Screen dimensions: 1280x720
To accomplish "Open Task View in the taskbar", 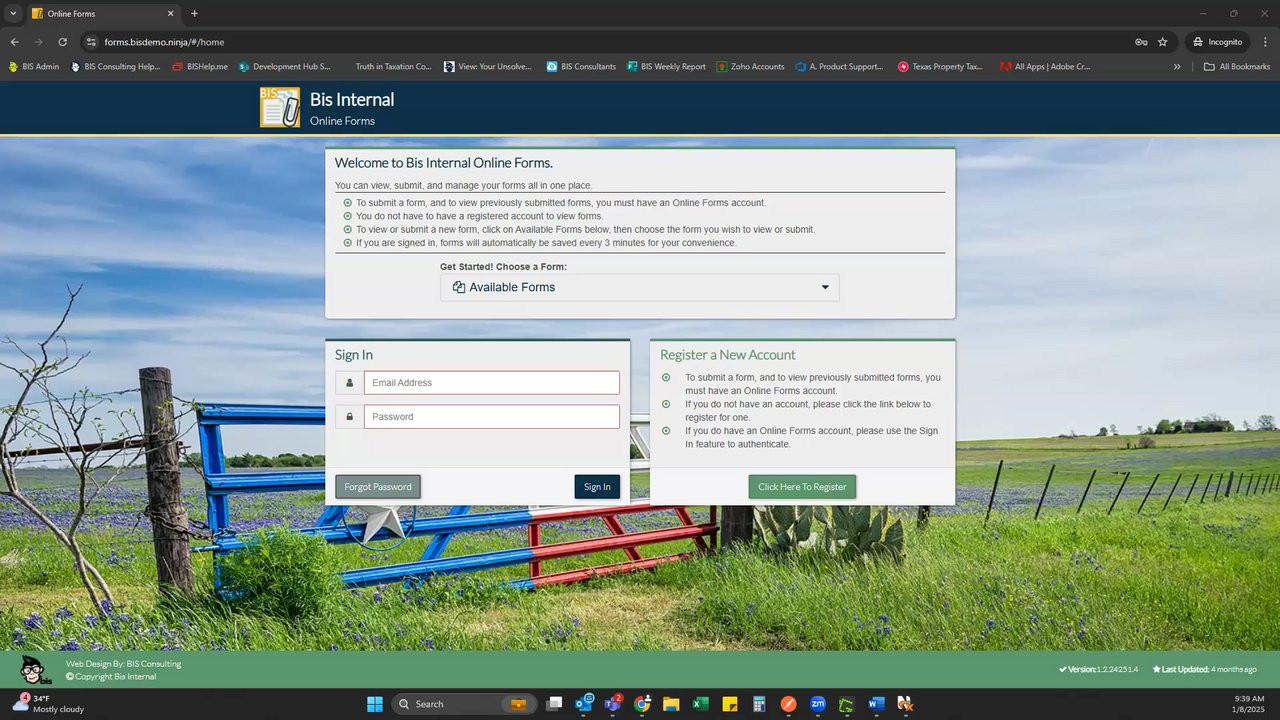I will (x=555, y=704).
